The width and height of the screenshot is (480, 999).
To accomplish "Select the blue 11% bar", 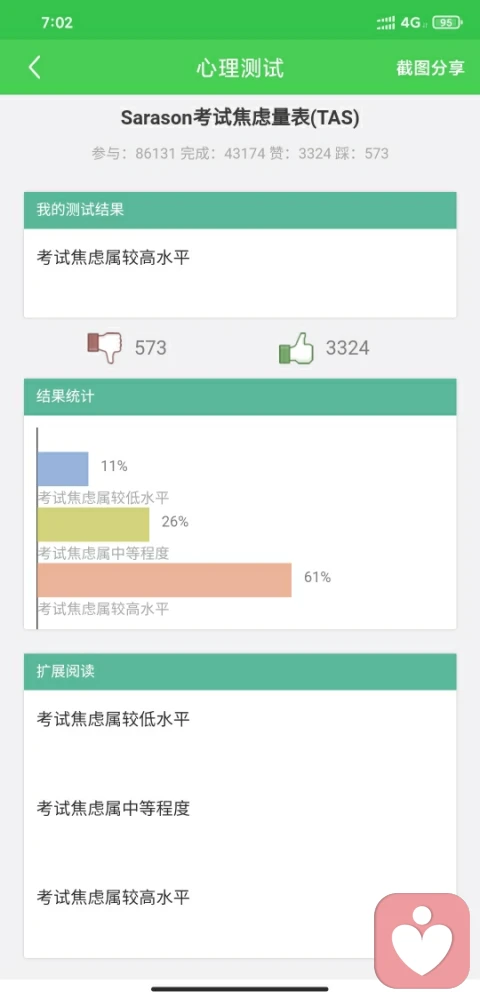I will [x=62, y=469].
